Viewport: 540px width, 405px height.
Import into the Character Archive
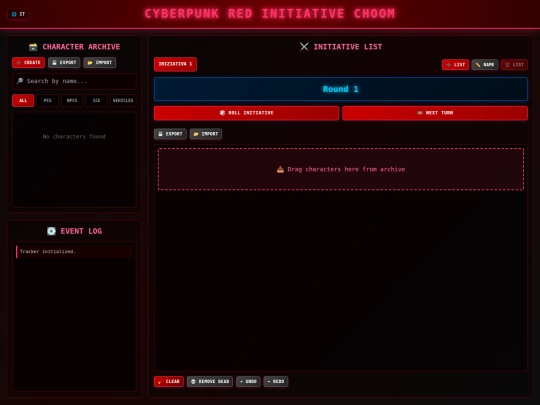click(100, 62)
